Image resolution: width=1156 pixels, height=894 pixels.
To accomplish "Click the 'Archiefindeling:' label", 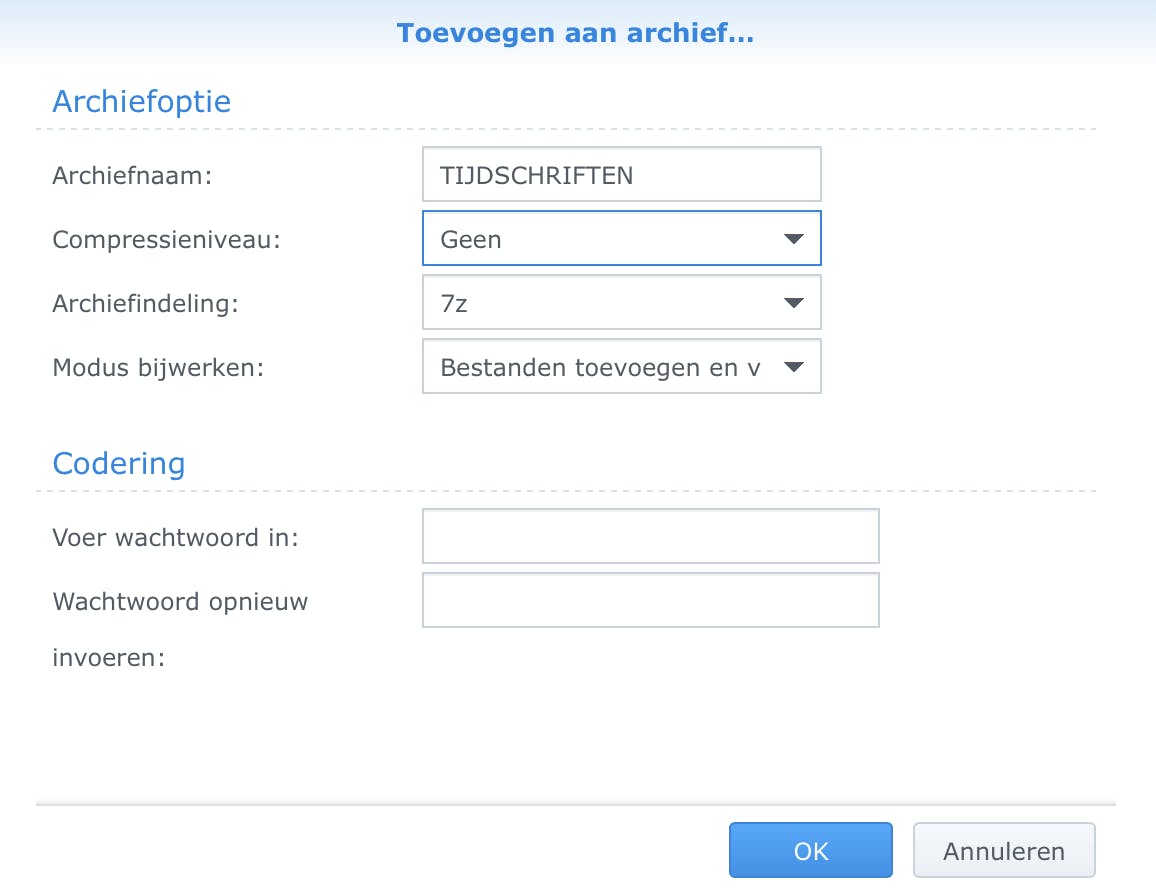I will [145, 304].
